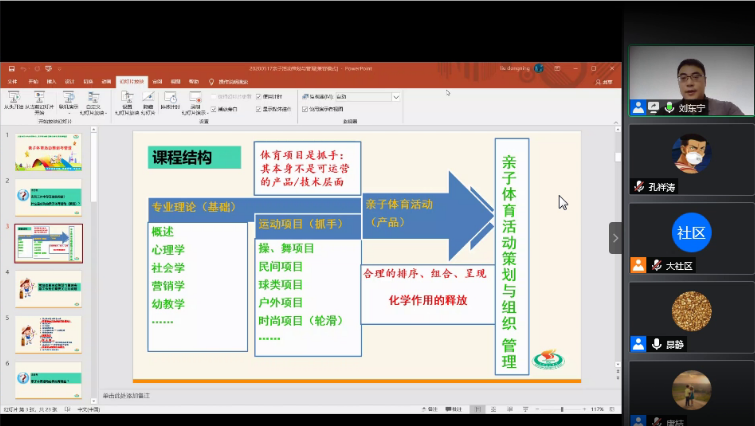Viewport: 755px width, 426px height.
Task: Switch to the Slide Show ribbon tab
Action: tap(131, 81)
